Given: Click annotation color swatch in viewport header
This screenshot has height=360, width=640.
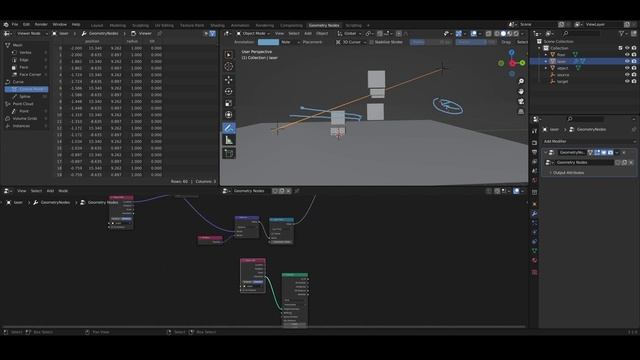Looking at the screenshot, I should [268, 42].
